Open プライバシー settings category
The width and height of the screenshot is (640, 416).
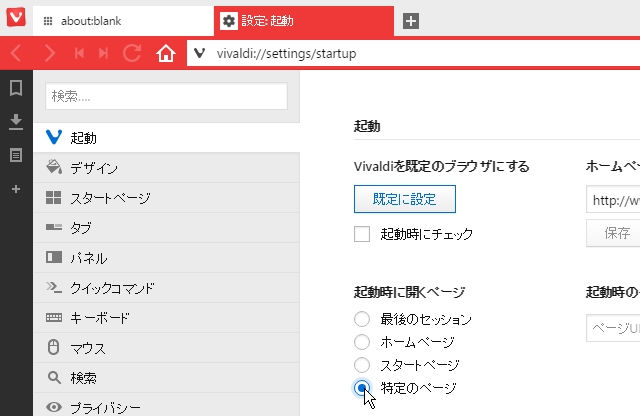click(167, 406)
